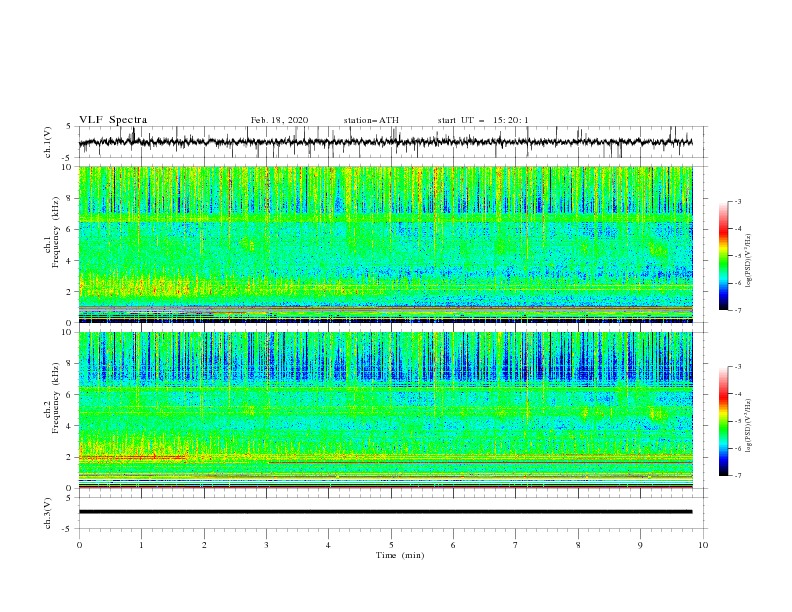Viewport: 792px width, 612px height.
Task: Select the "Feb. 18, 2020" date text
Action: pos(279,120)
